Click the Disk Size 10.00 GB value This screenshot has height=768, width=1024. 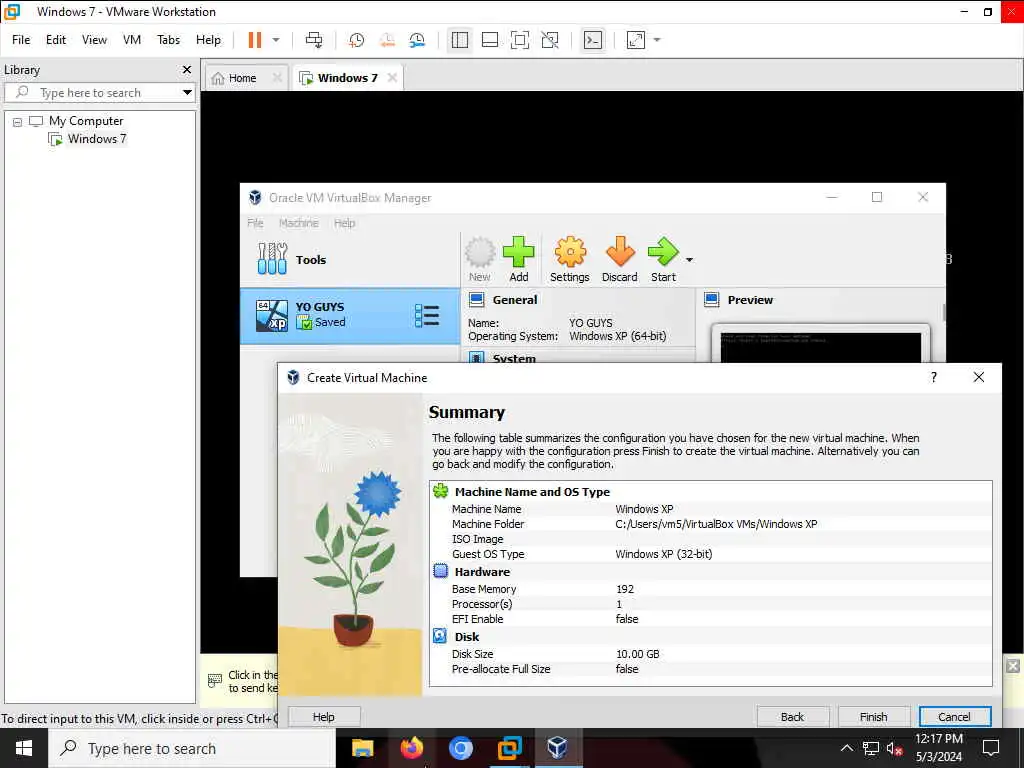[637, 654]
